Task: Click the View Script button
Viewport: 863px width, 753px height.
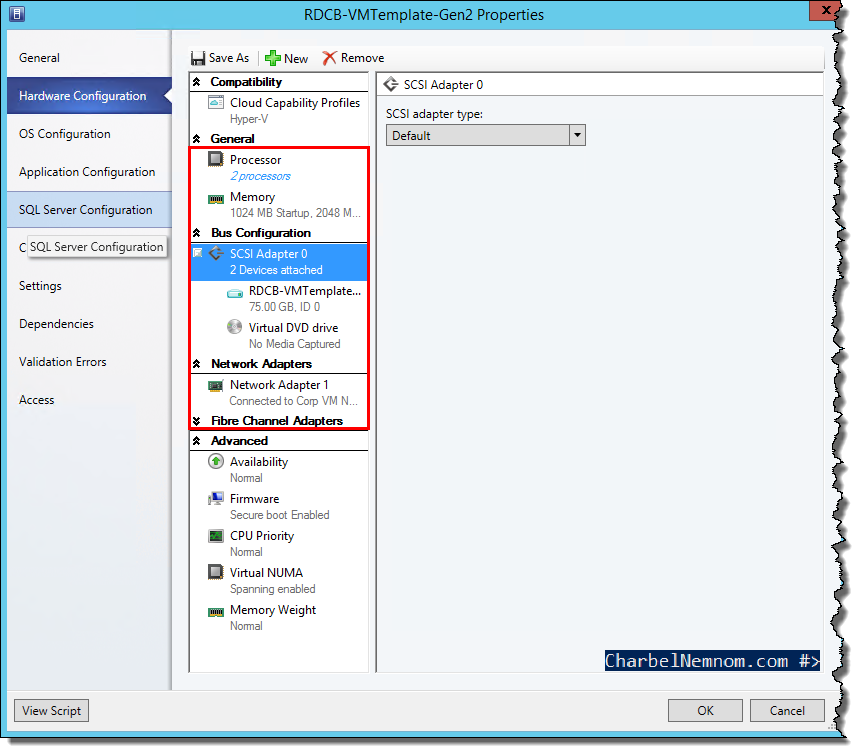Action: pyautogui.click(x=51, y=711)
